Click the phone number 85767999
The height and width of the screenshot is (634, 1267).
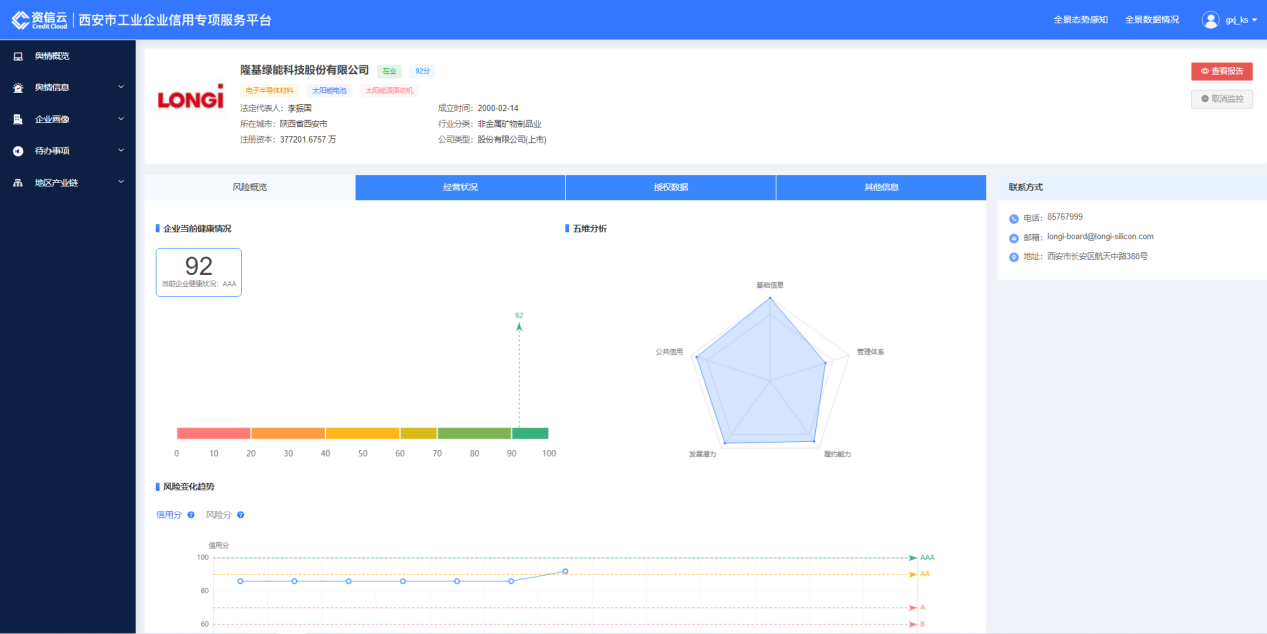[1065, 217]
